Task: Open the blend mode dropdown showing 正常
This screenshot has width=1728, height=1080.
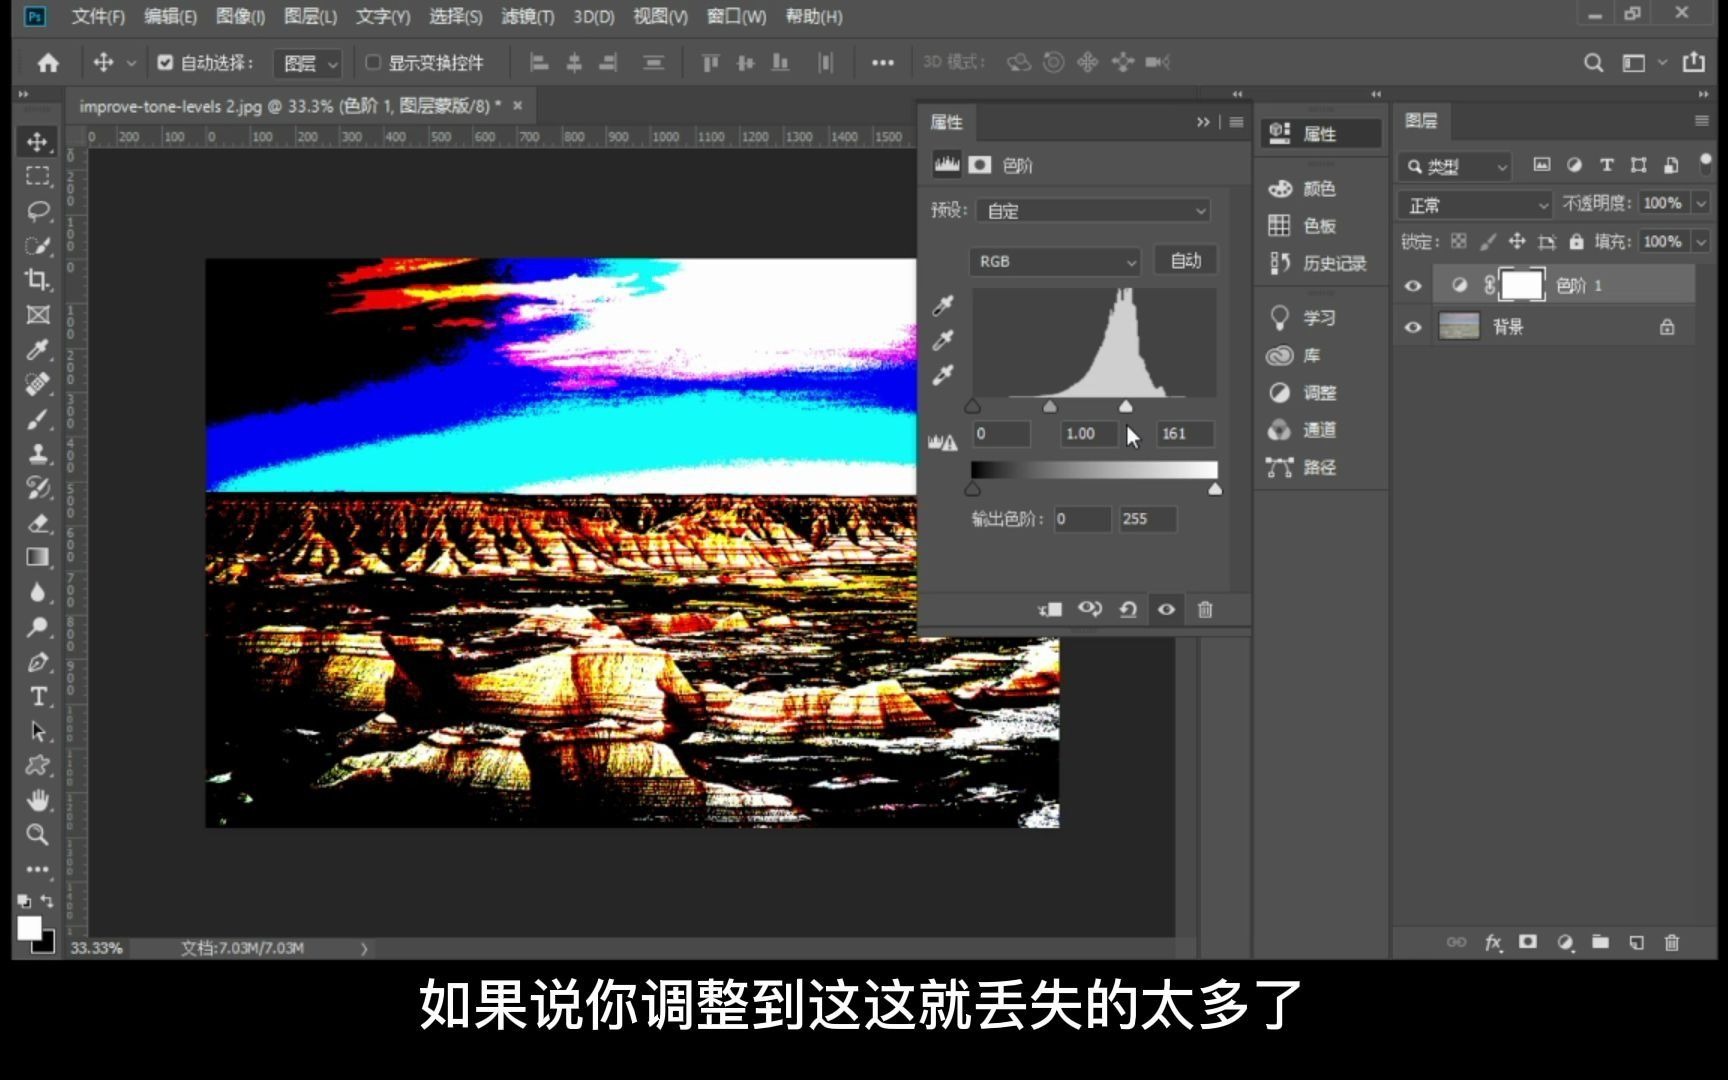Action: (1473, 204)
